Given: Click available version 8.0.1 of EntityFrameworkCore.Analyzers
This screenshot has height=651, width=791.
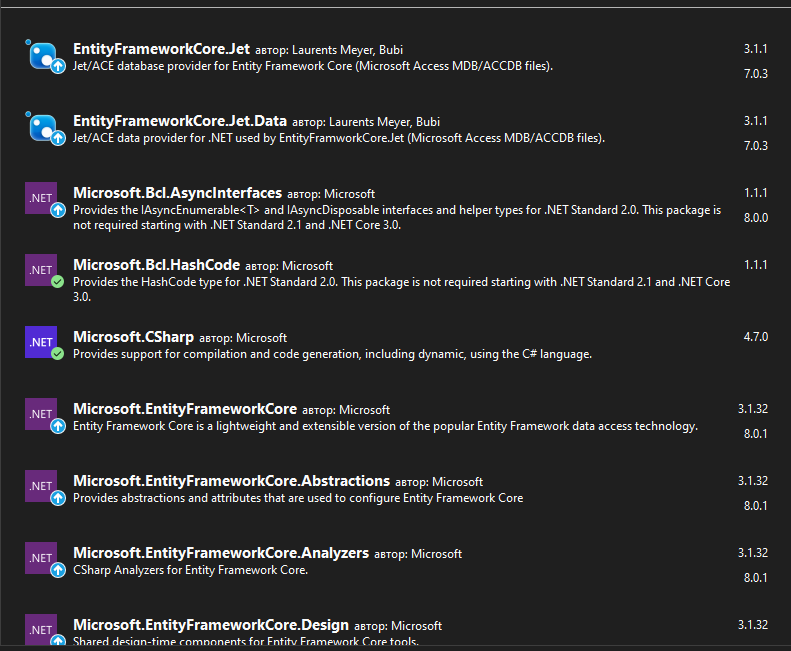Looking at the screenshot, I should tap(756, 578).
